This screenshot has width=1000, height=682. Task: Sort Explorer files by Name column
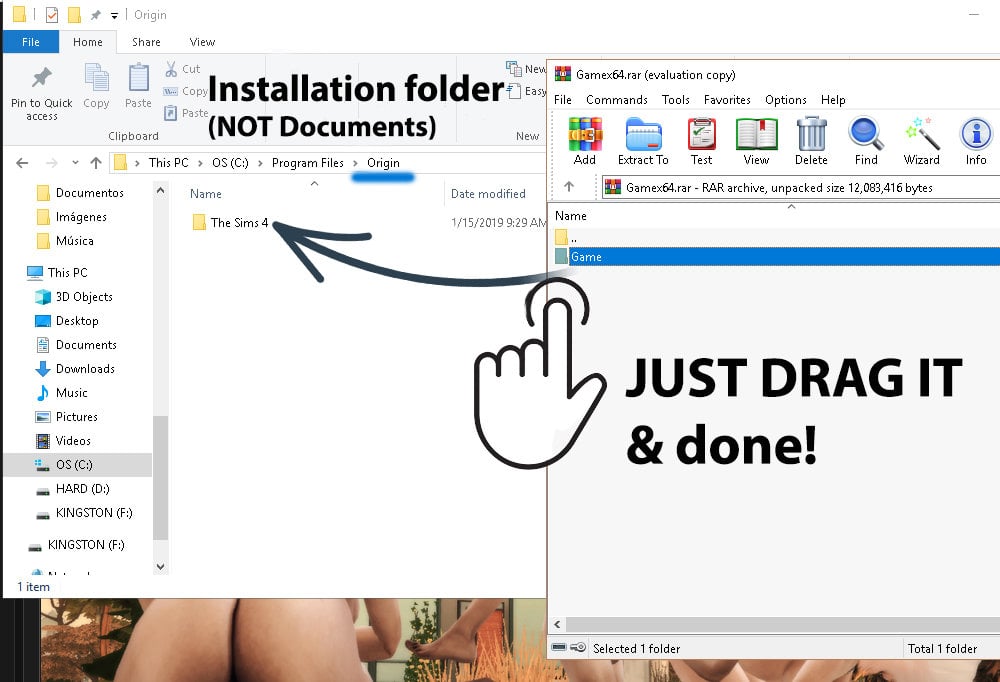click(x=205, y=194)
